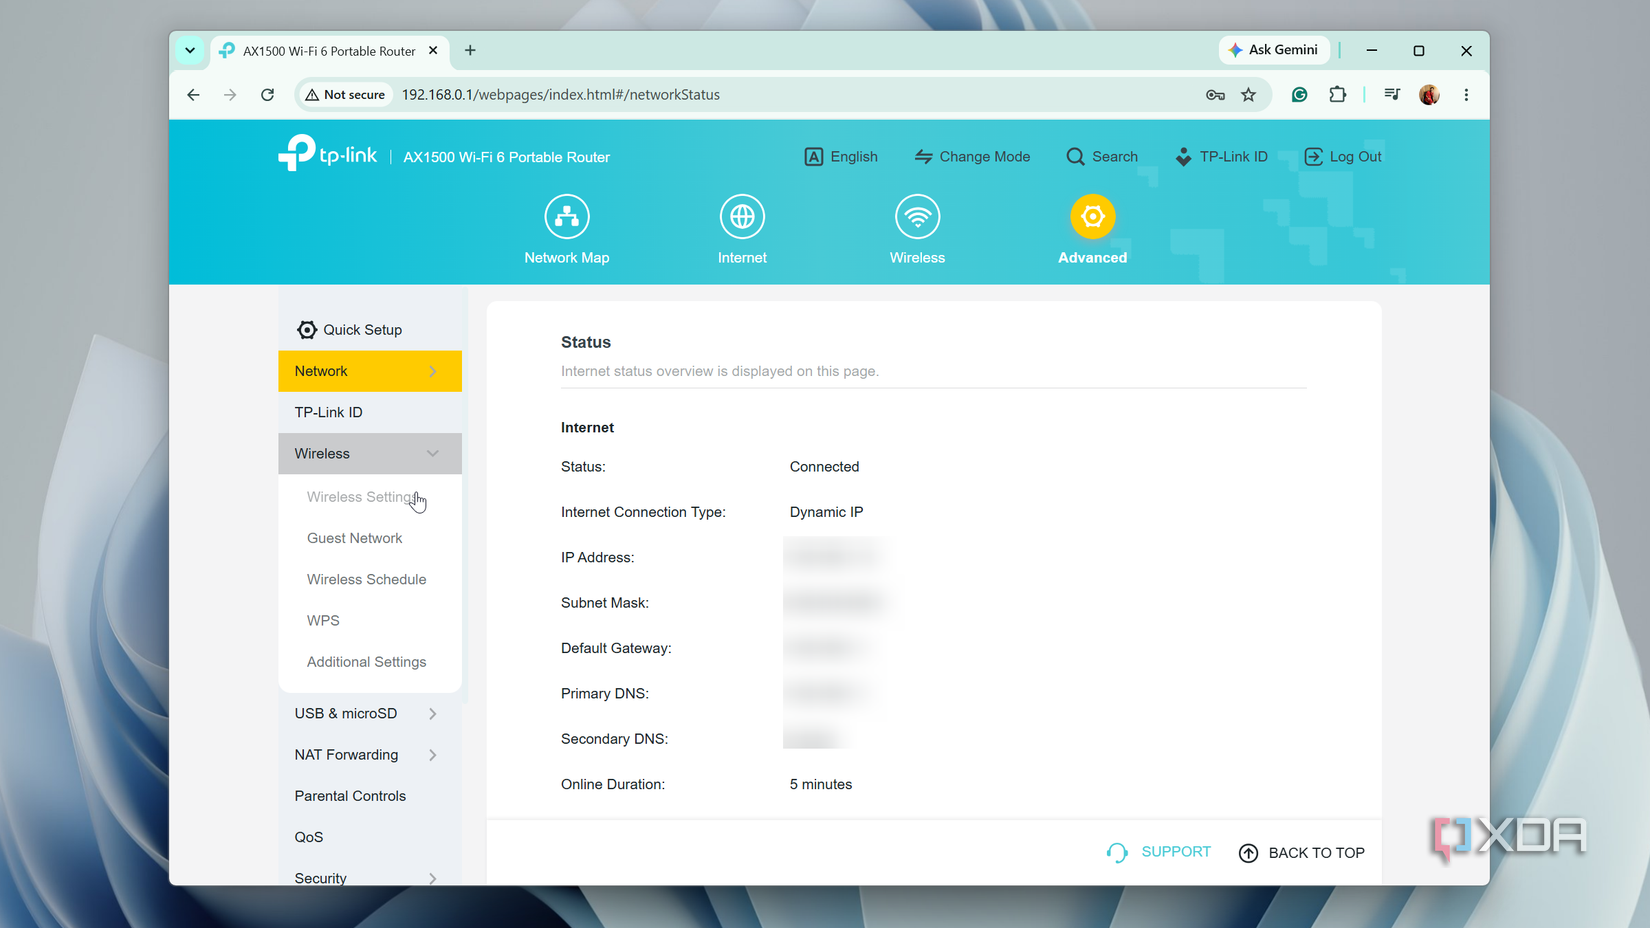Viewport: 1650px width, 928px height.
Task: Click BACK TO TOP link
Action: coord(1316,853)
